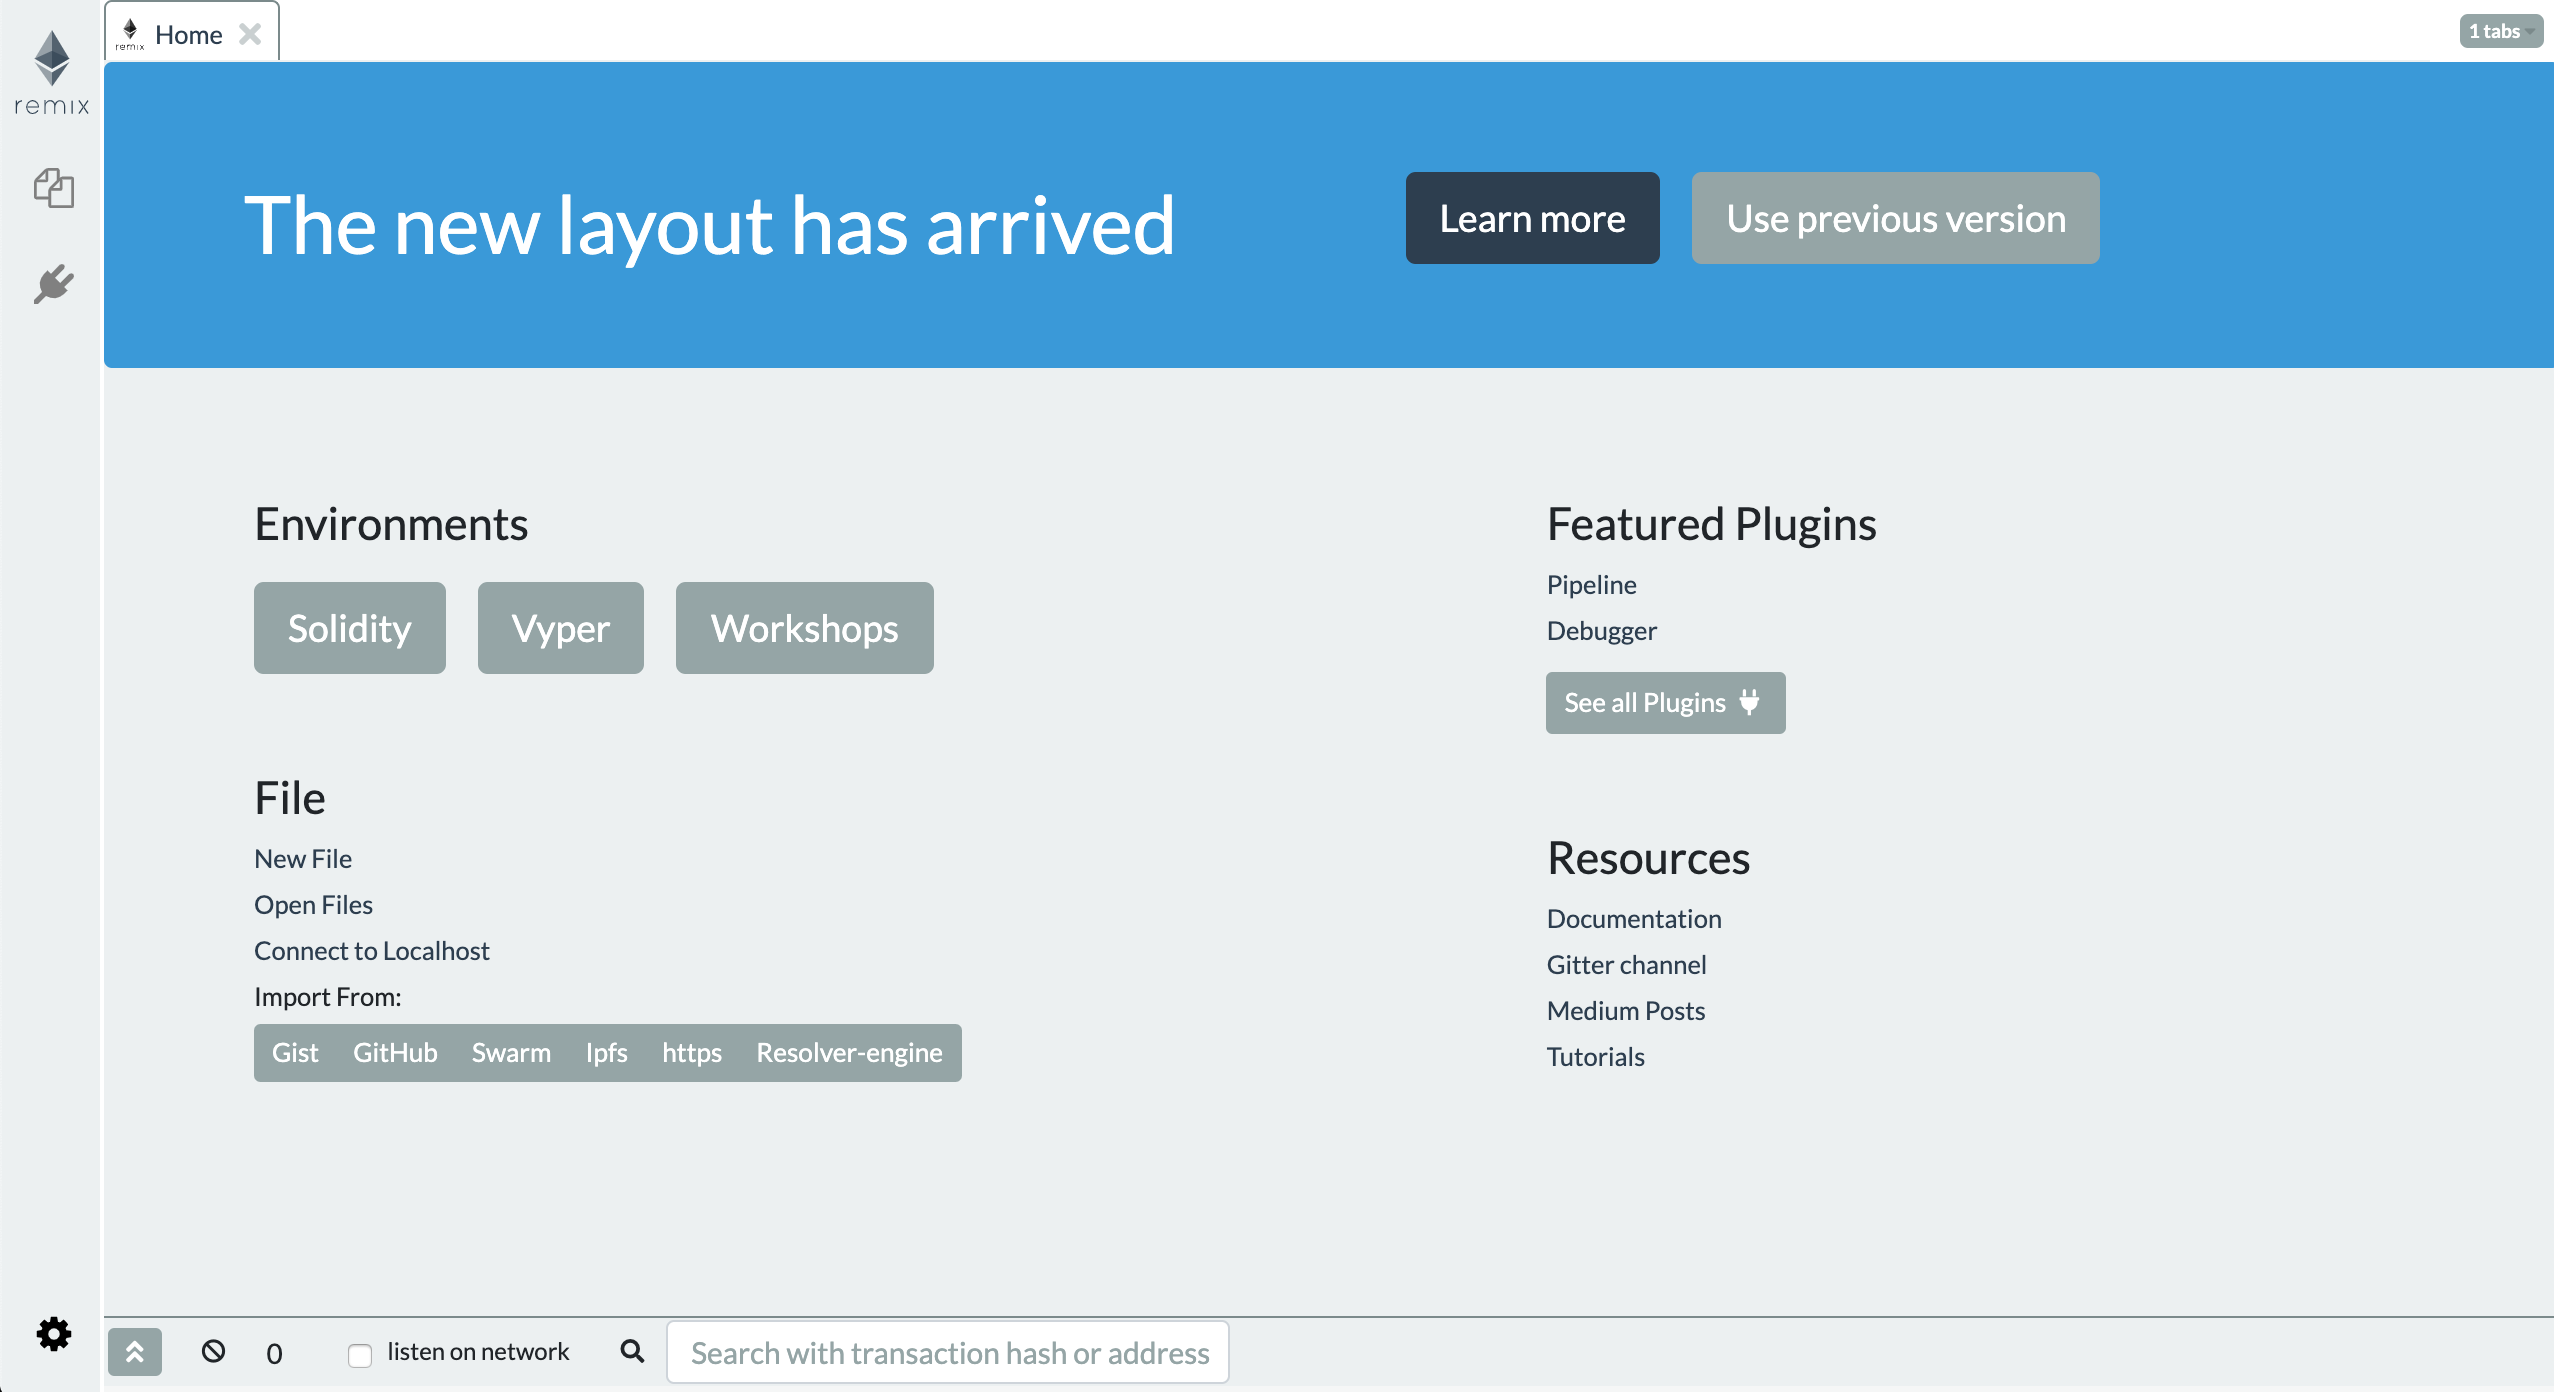The height and width of the screenshot is (1392, 2554).
Task: Open Debugger plugin link
Action: (1601, 631)
